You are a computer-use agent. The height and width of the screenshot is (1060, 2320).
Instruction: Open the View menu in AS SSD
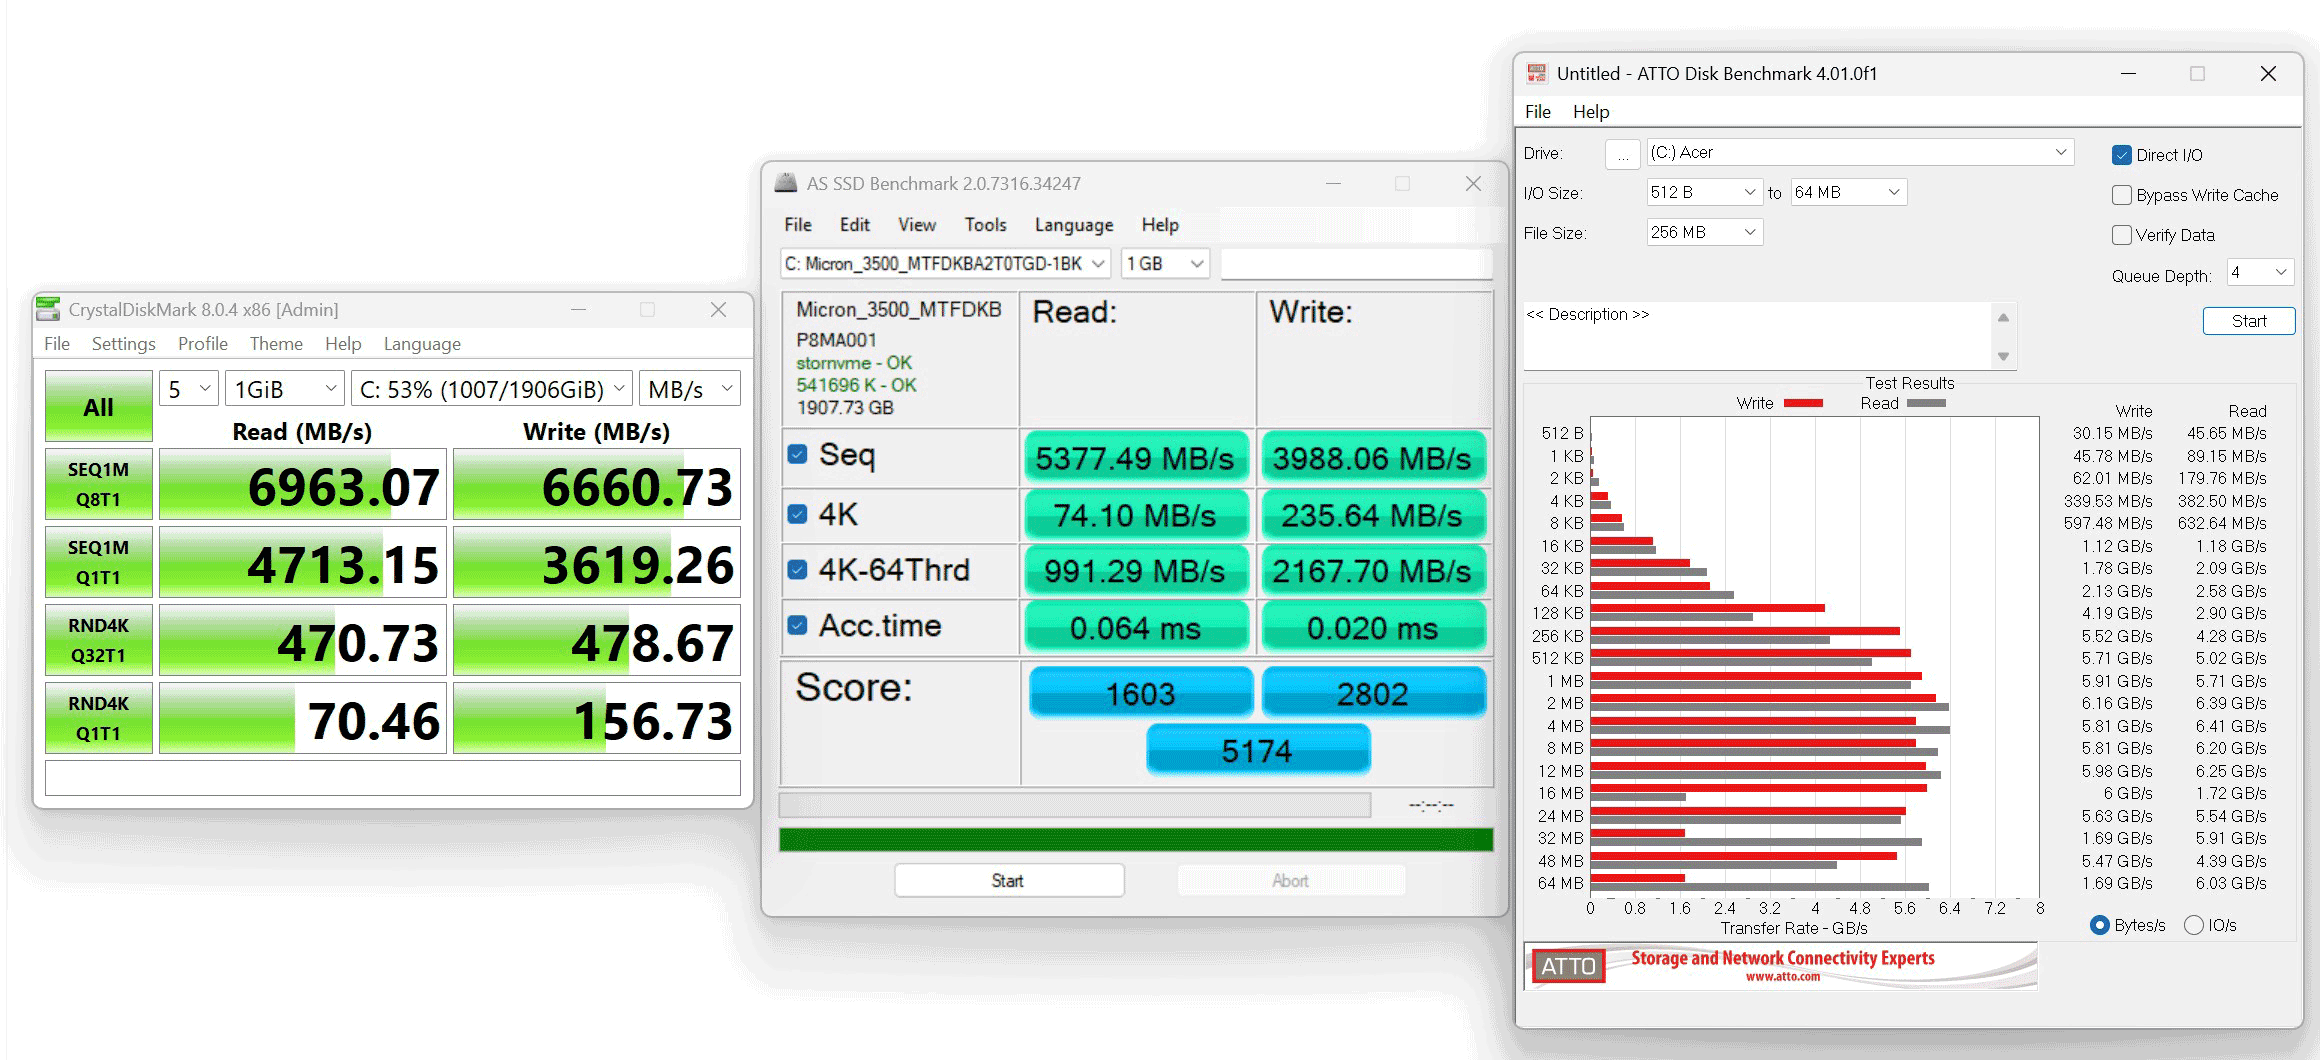pyautogui.click(x=917, y=225)
